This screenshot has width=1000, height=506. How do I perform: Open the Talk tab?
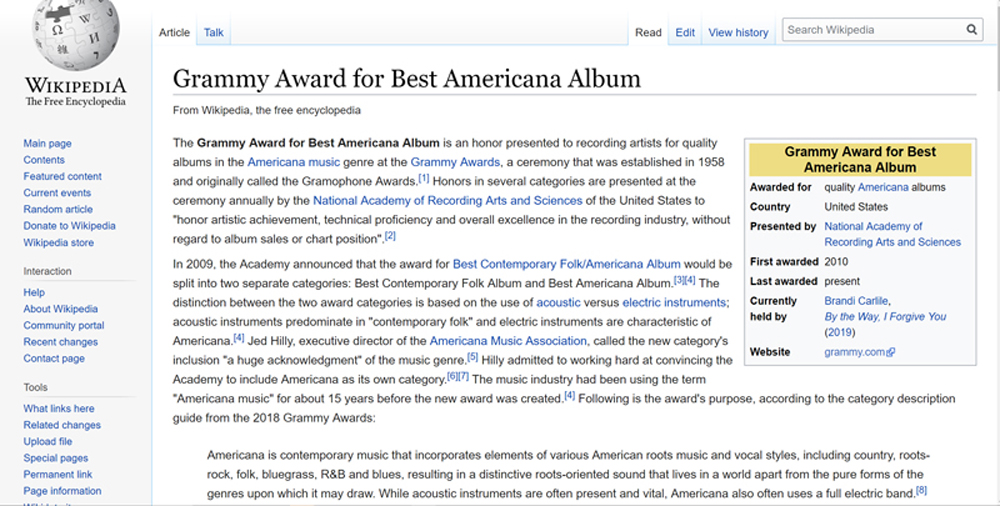point(214,32)
